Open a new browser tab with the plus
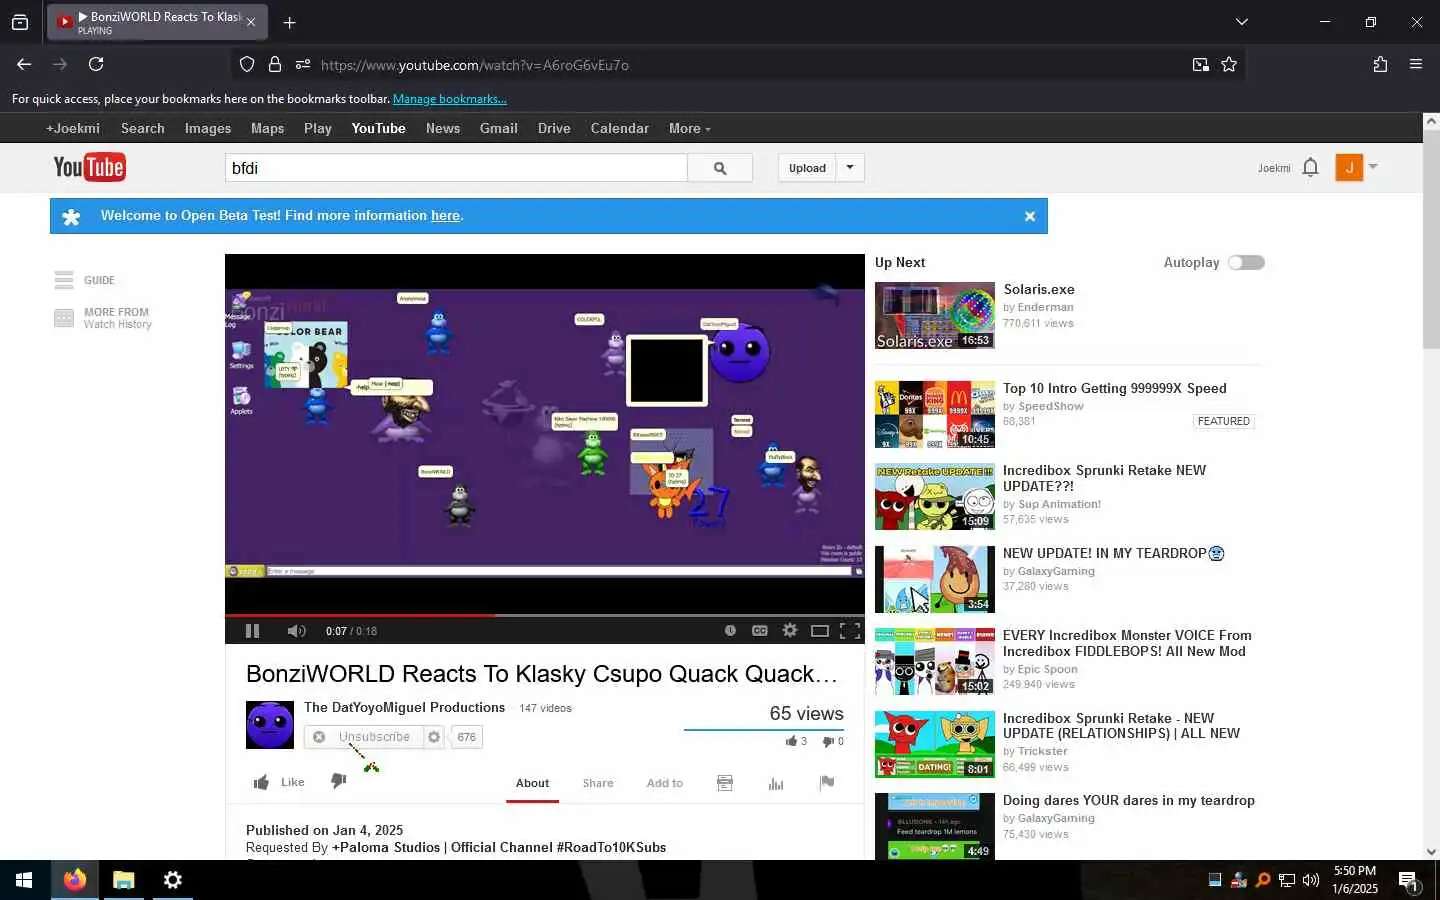This screenshot has height=900, width=1440. [x=289, y=22]
